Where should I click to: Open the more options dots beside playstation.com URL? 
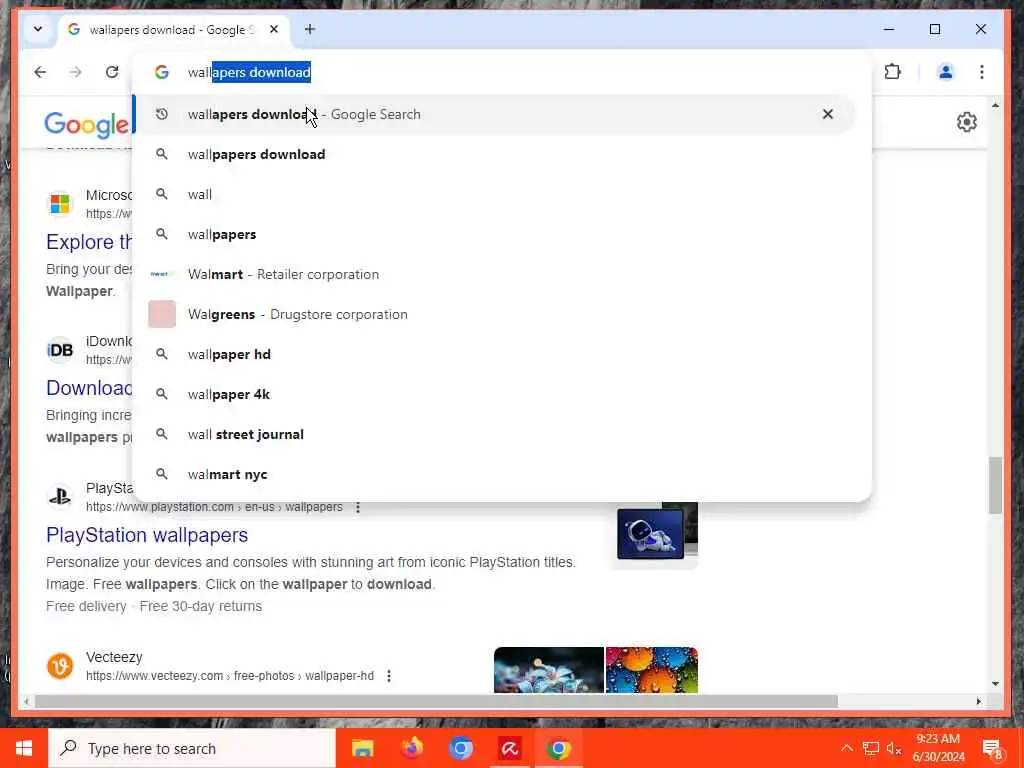358,507
